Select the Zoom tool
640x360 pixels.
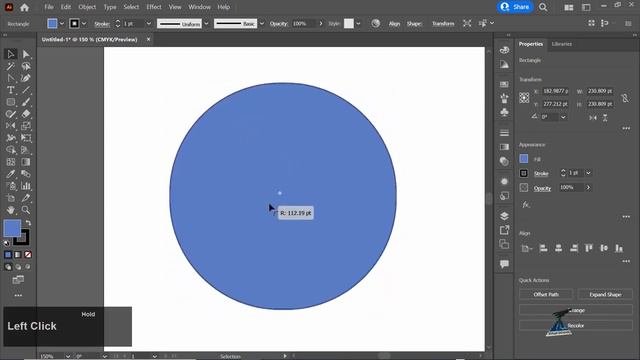(x=26, y=210)
